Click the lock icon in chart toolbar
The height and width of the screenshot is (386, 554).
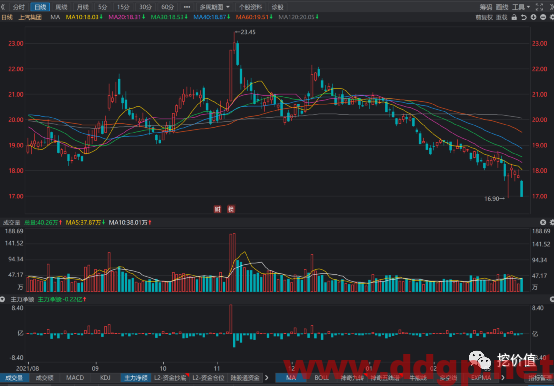coord(514,17)
